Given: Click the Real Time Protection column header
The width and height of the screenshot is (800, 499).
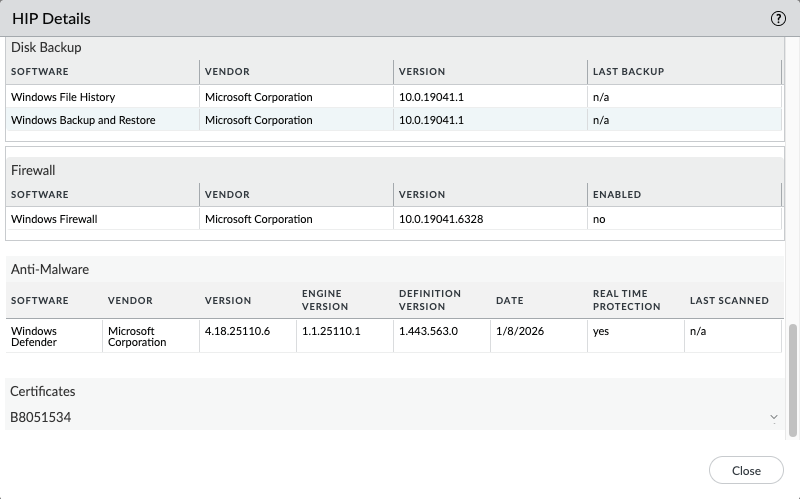Looking at the screenshot, I should click(627, 300).
